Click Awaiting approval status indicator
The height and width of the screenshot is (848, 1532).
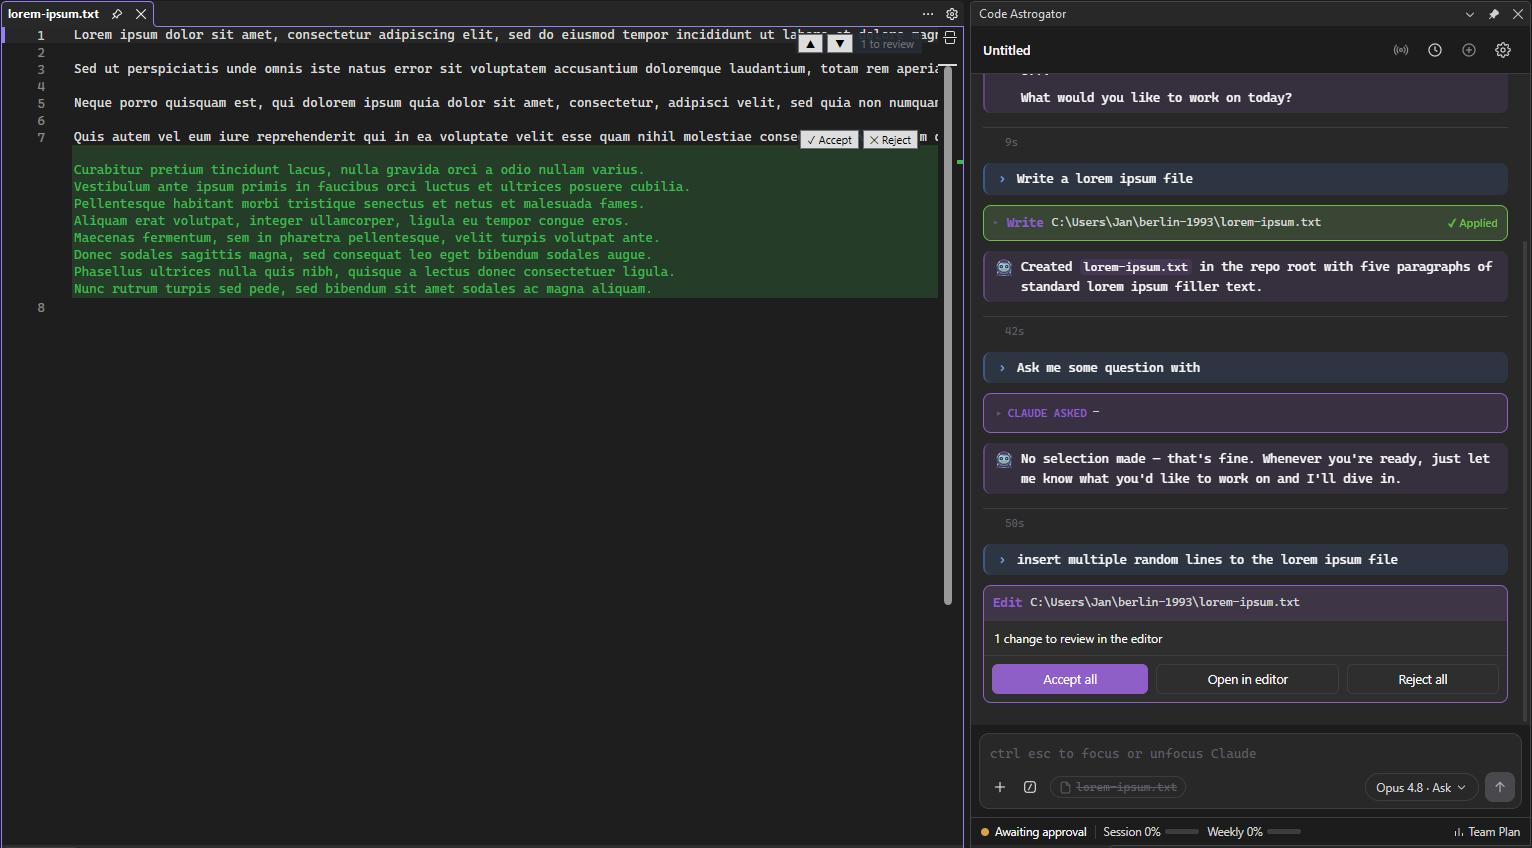[x=1034, y=832]
